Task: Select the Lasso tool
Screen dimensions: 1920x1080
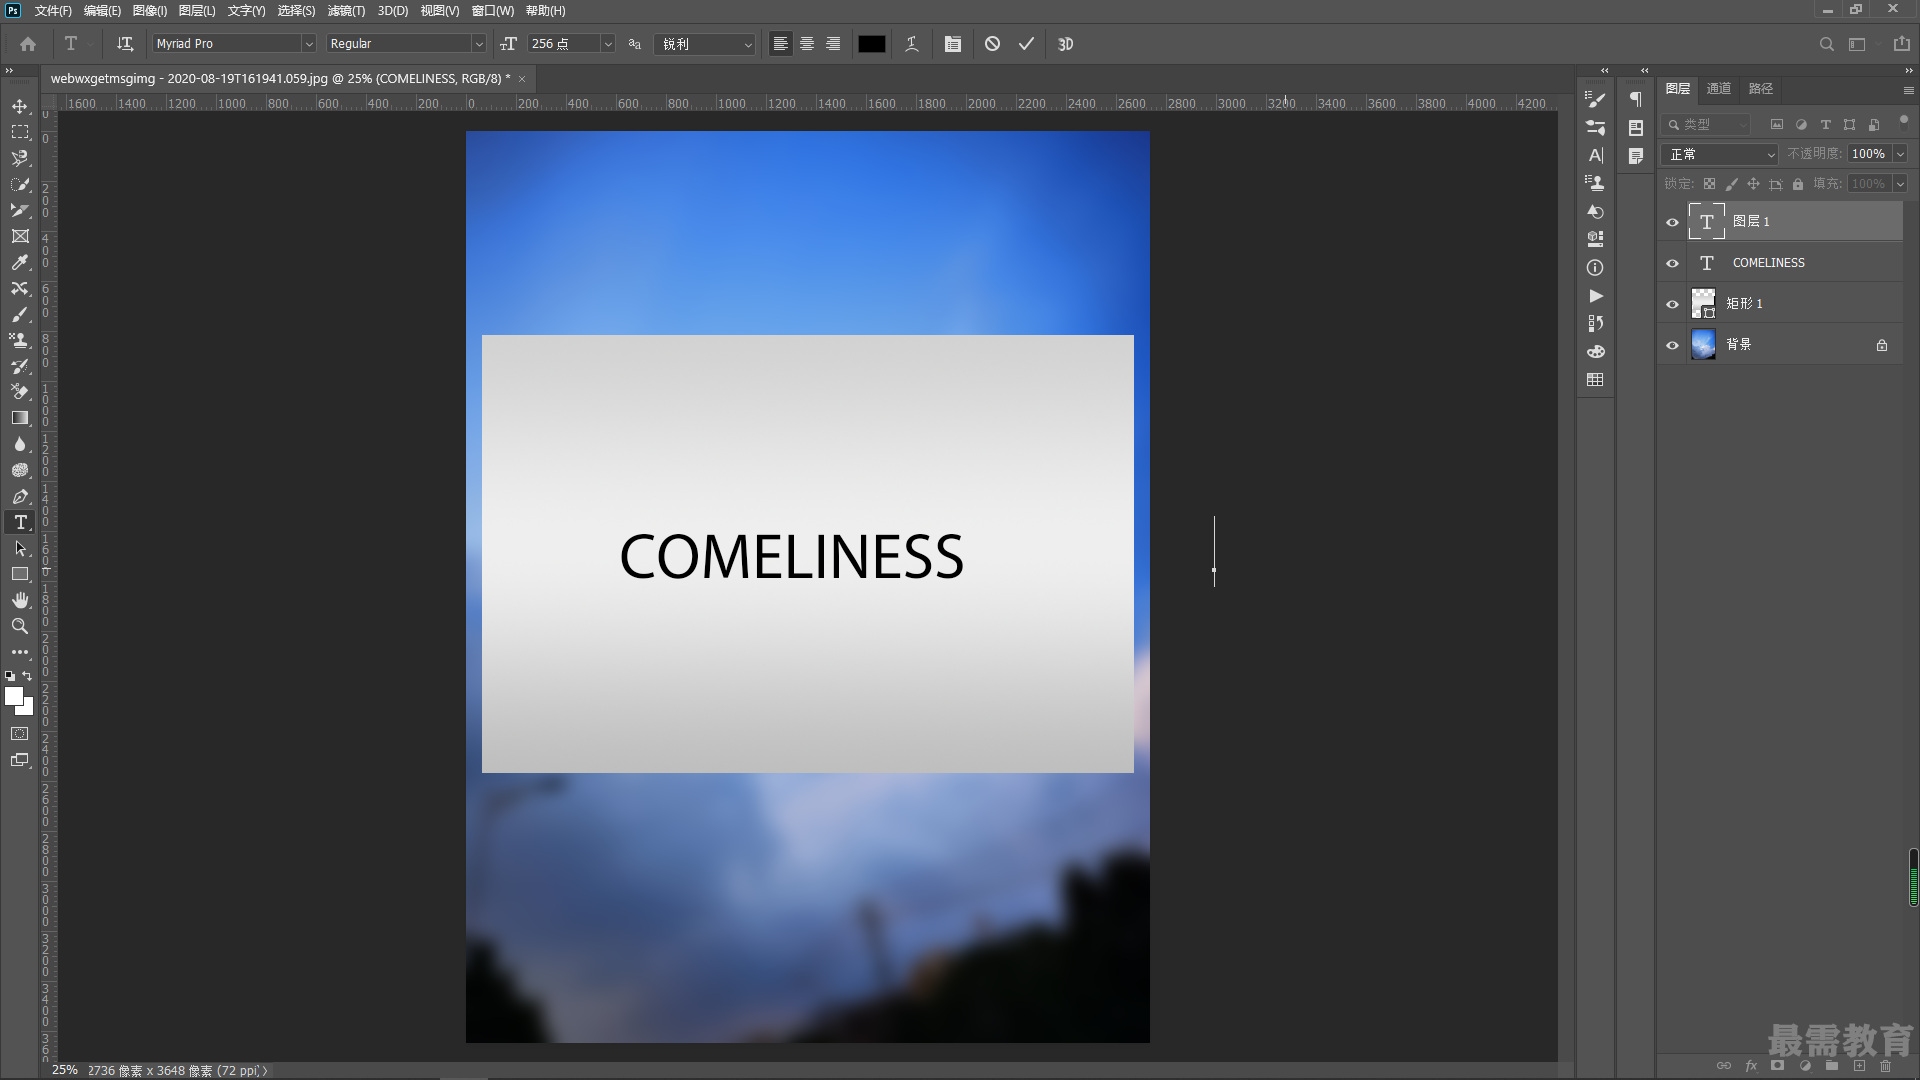Action: 20,158
